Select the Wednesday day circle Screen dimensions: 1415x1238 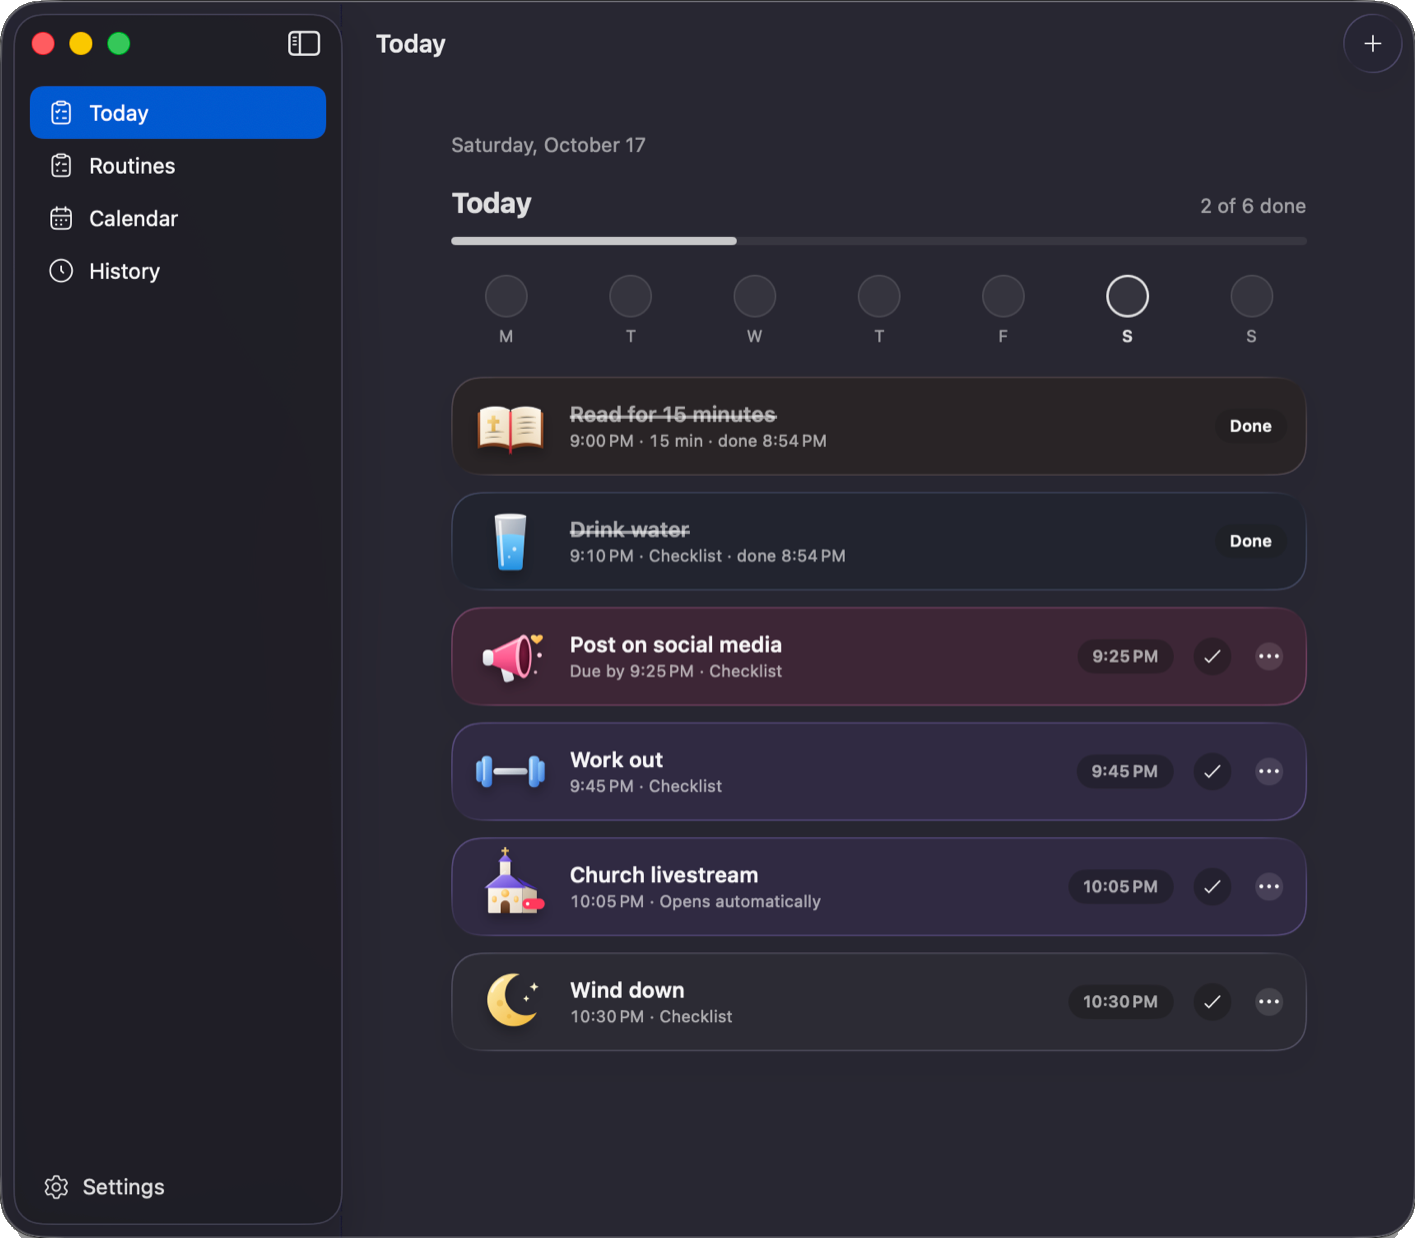[755, 297]
